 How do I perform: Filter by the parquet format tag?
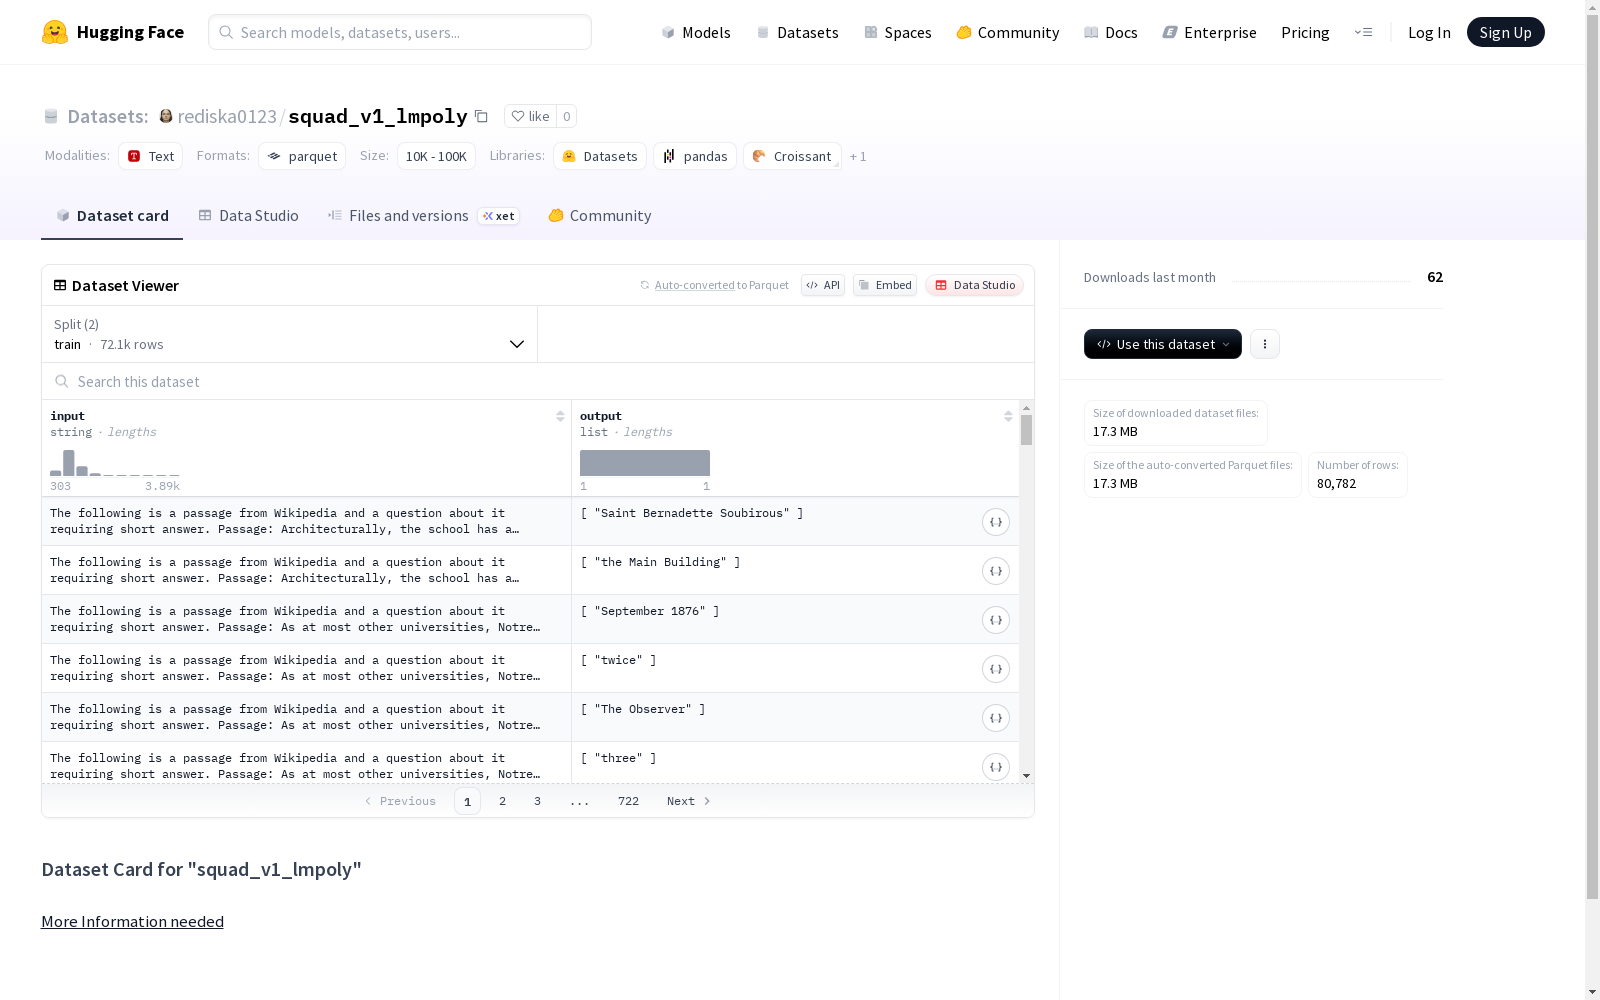(x=302, y=156)
